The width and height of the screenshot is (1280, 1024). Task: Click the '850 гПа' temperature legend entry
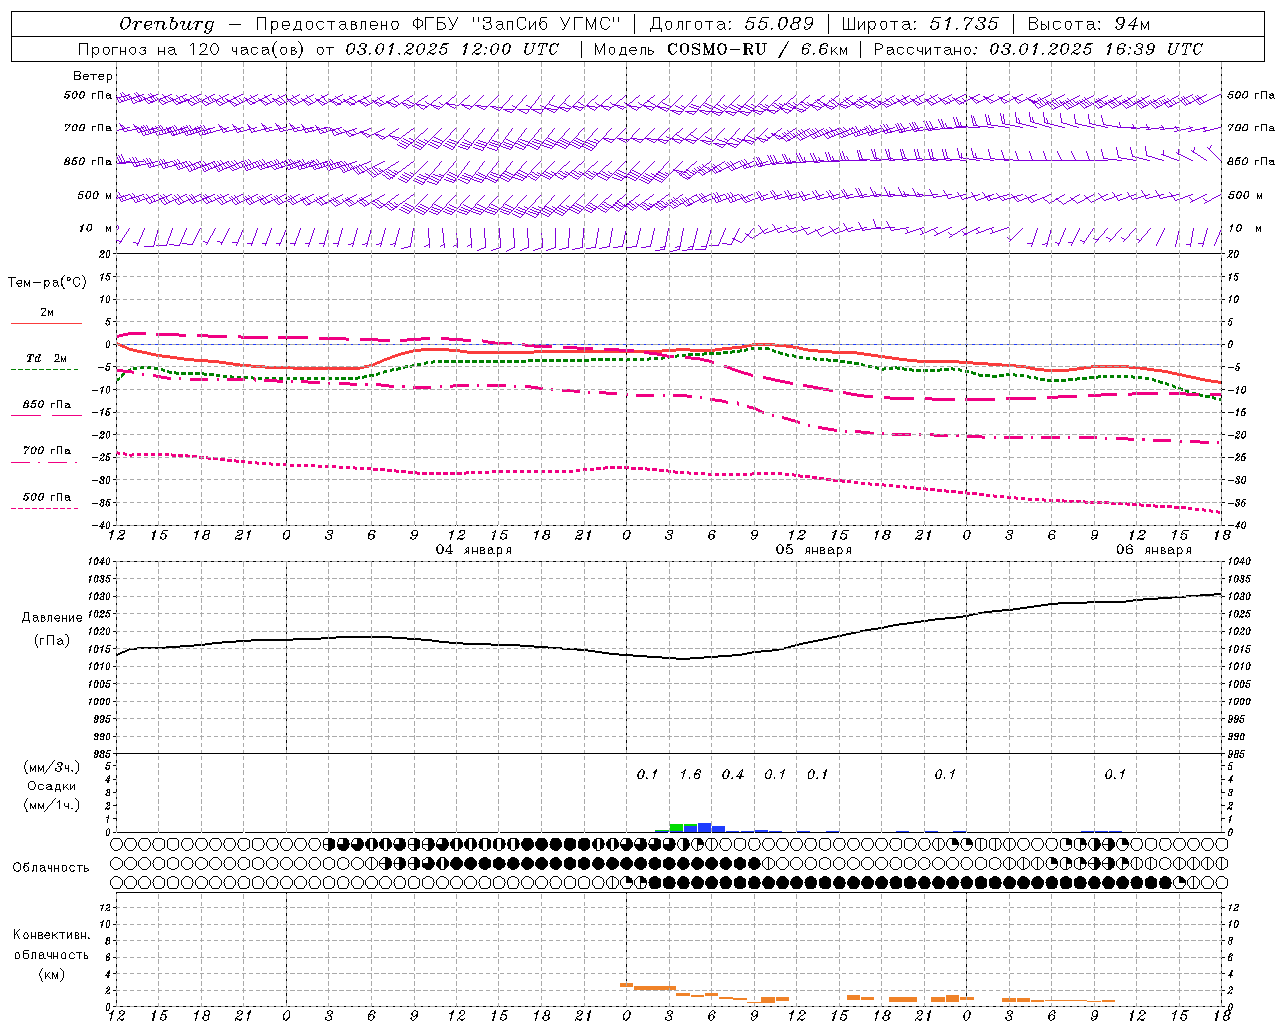[47, 405]
